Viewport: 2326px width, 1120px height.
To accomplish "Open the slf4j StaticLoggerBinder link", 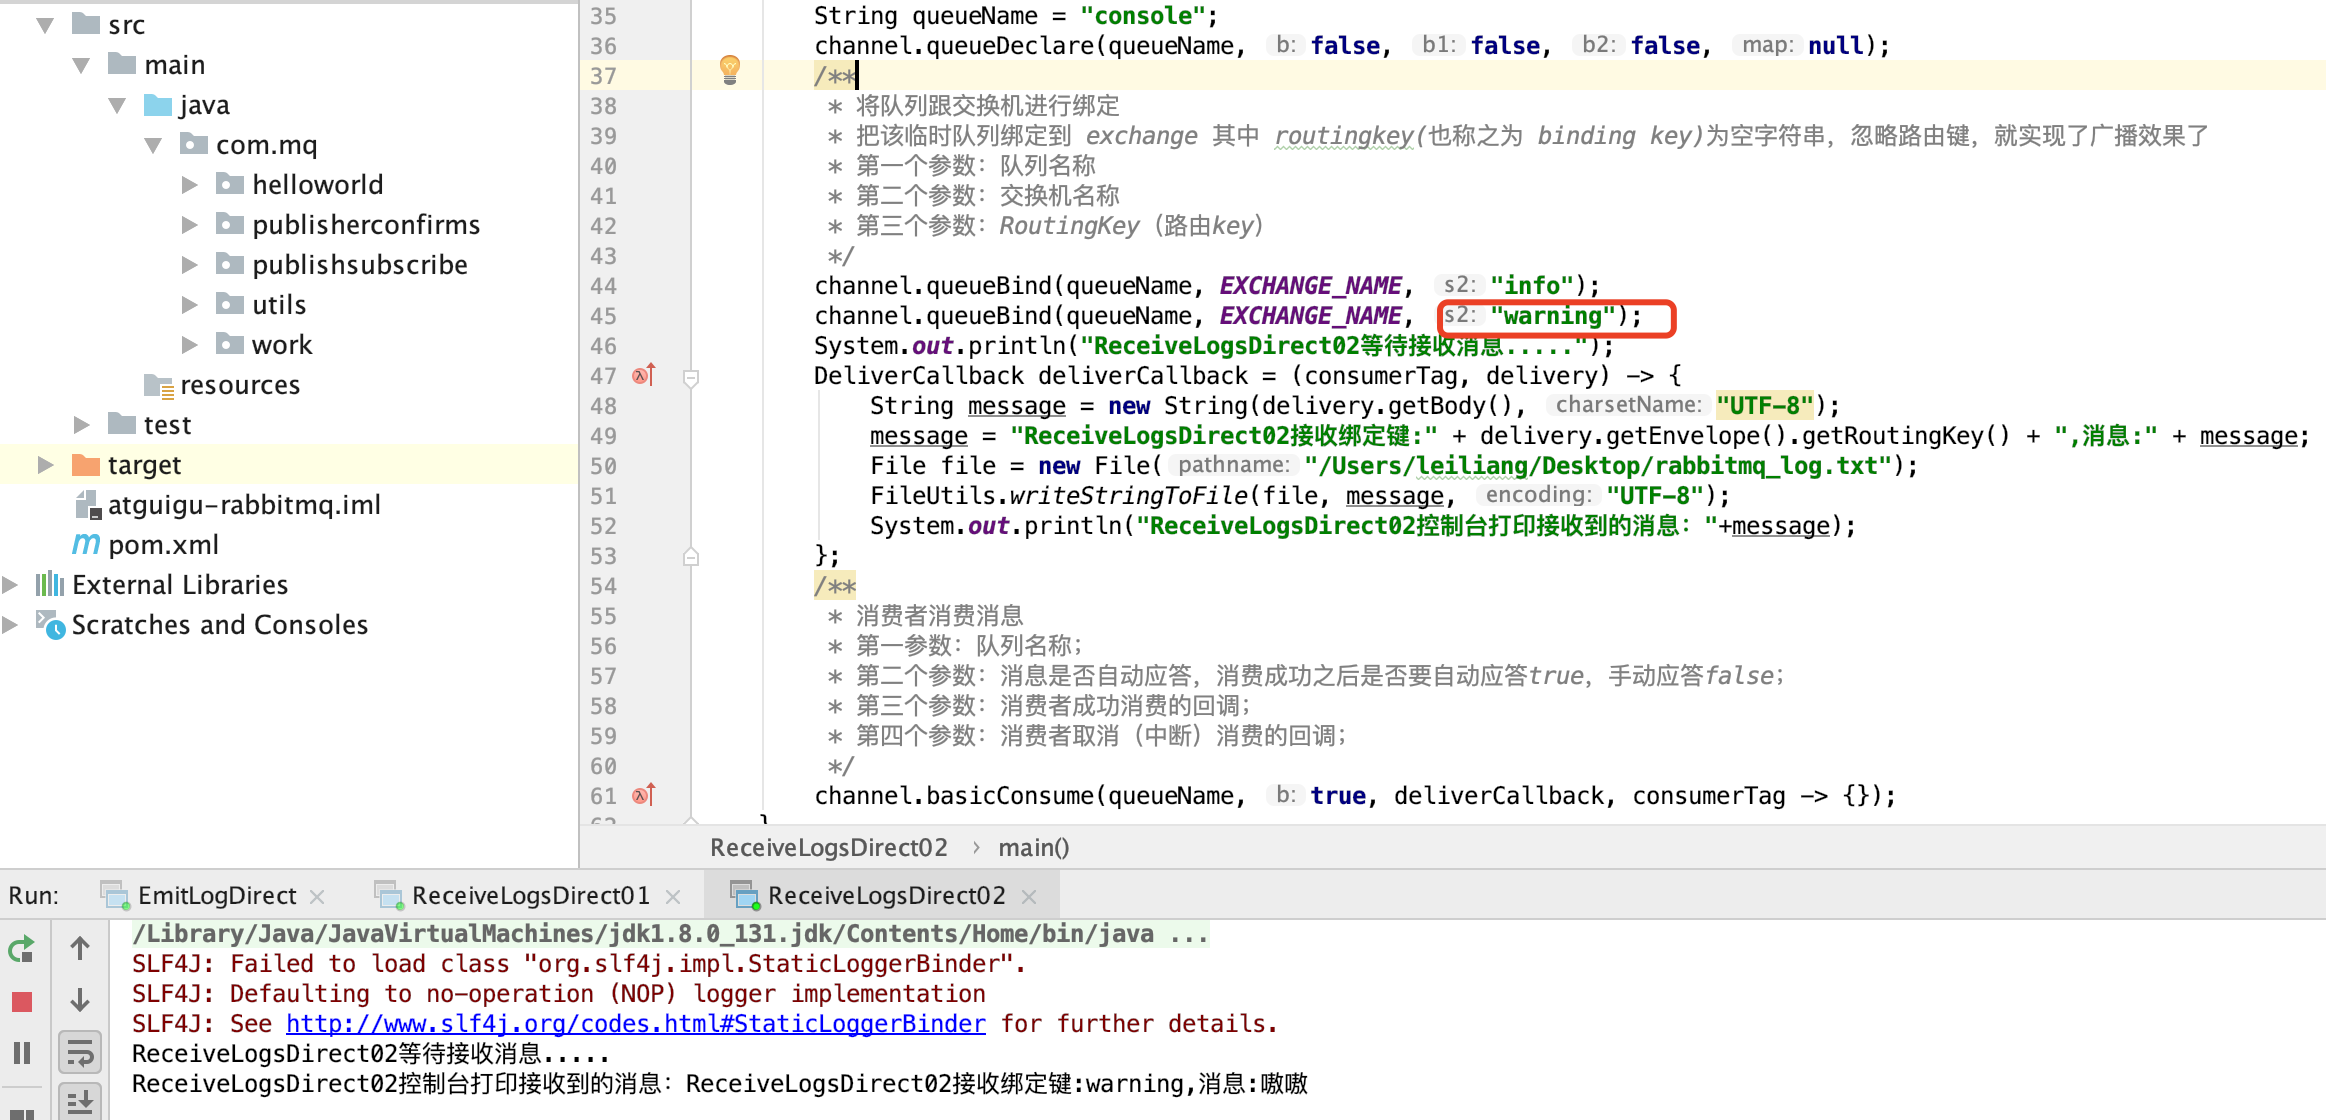I will 635,1024.
